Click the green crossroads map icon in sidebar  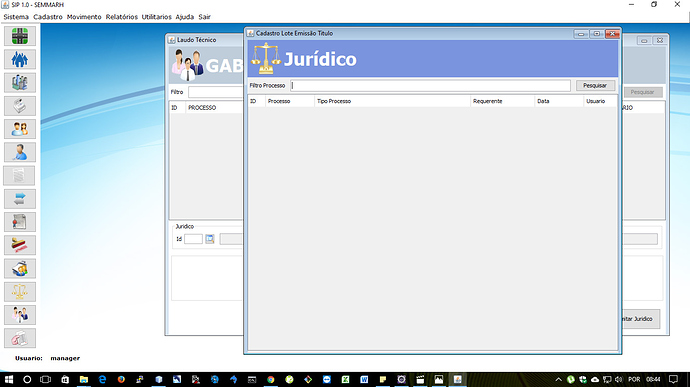(20, 36)
